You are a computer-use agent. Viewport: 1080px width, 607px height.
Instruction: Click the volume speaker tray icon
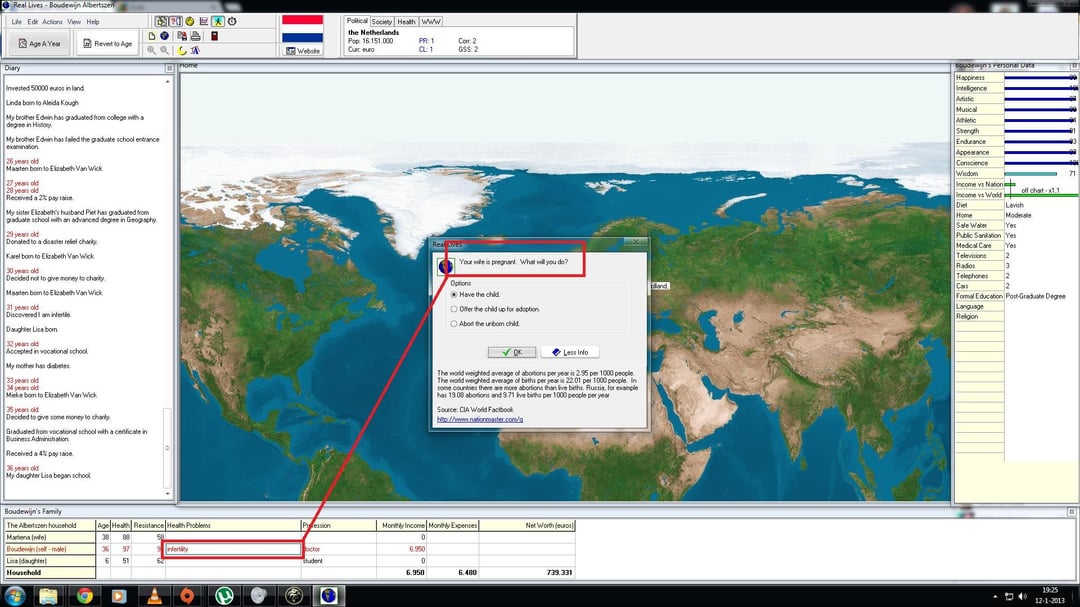click(x=1022, y=597)
